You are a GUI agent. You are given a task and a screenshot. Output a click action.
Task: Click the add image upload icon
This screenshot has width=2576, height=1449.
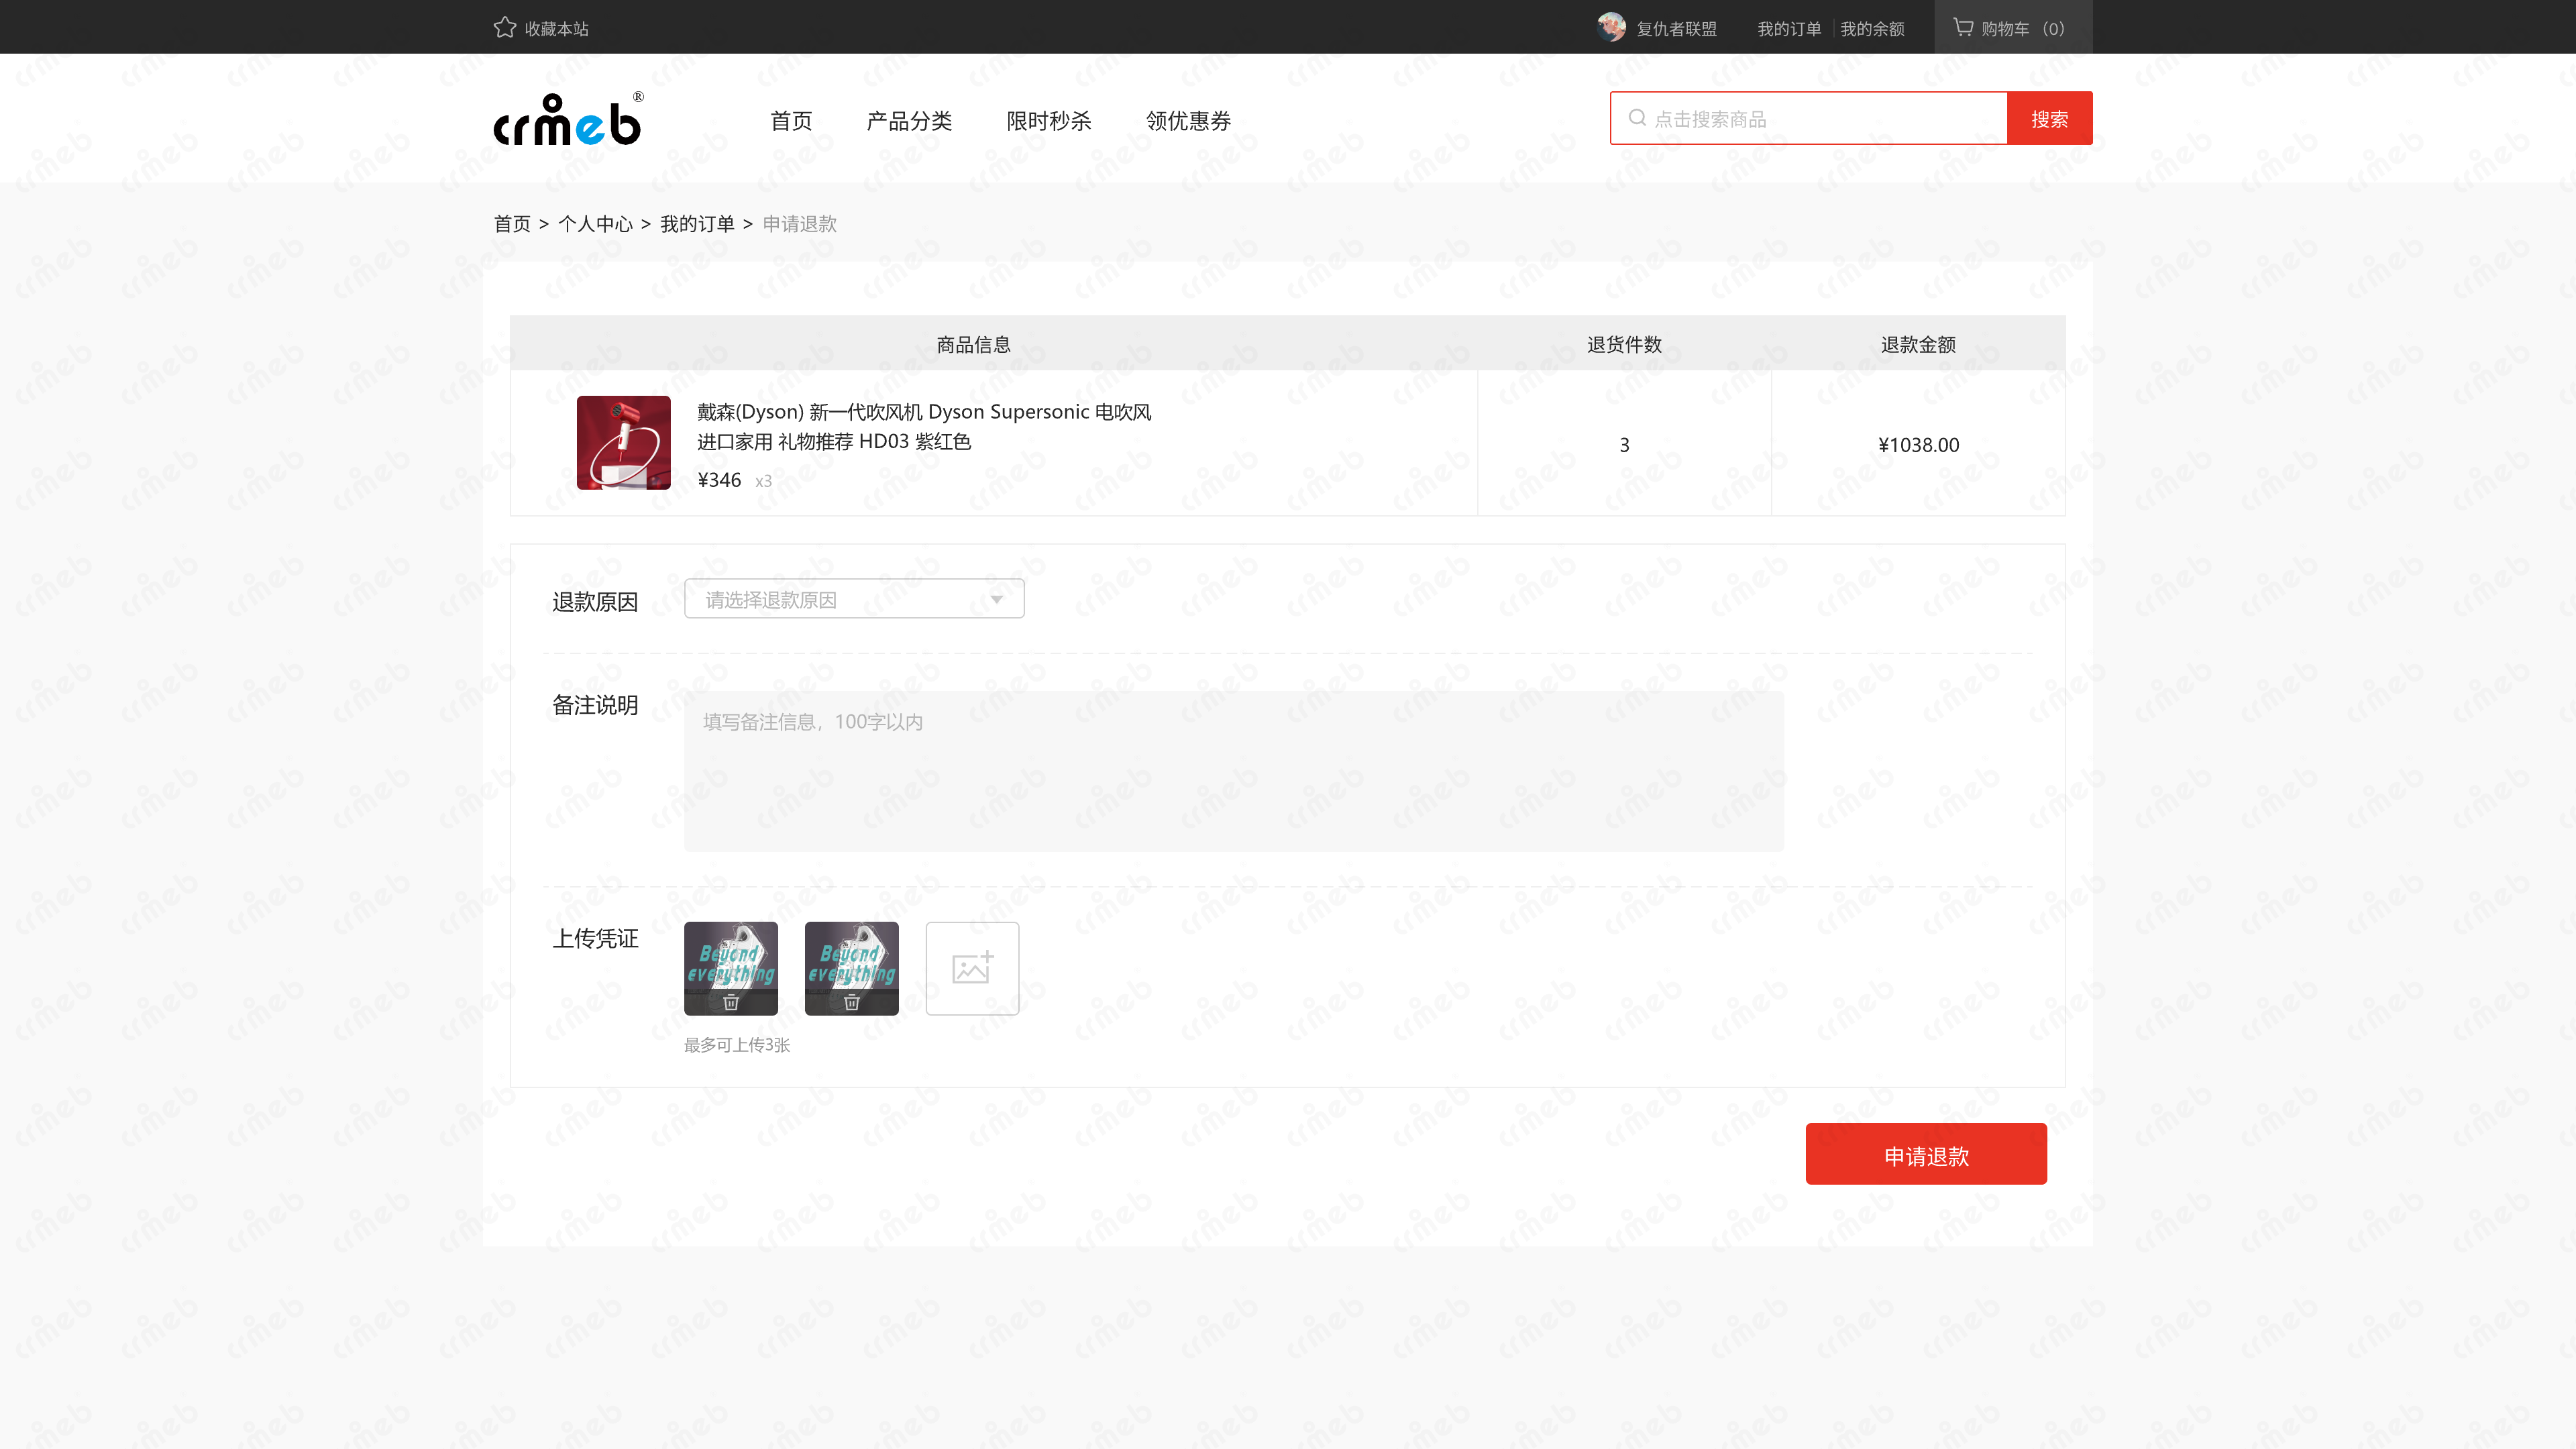[x=972, y=968]
